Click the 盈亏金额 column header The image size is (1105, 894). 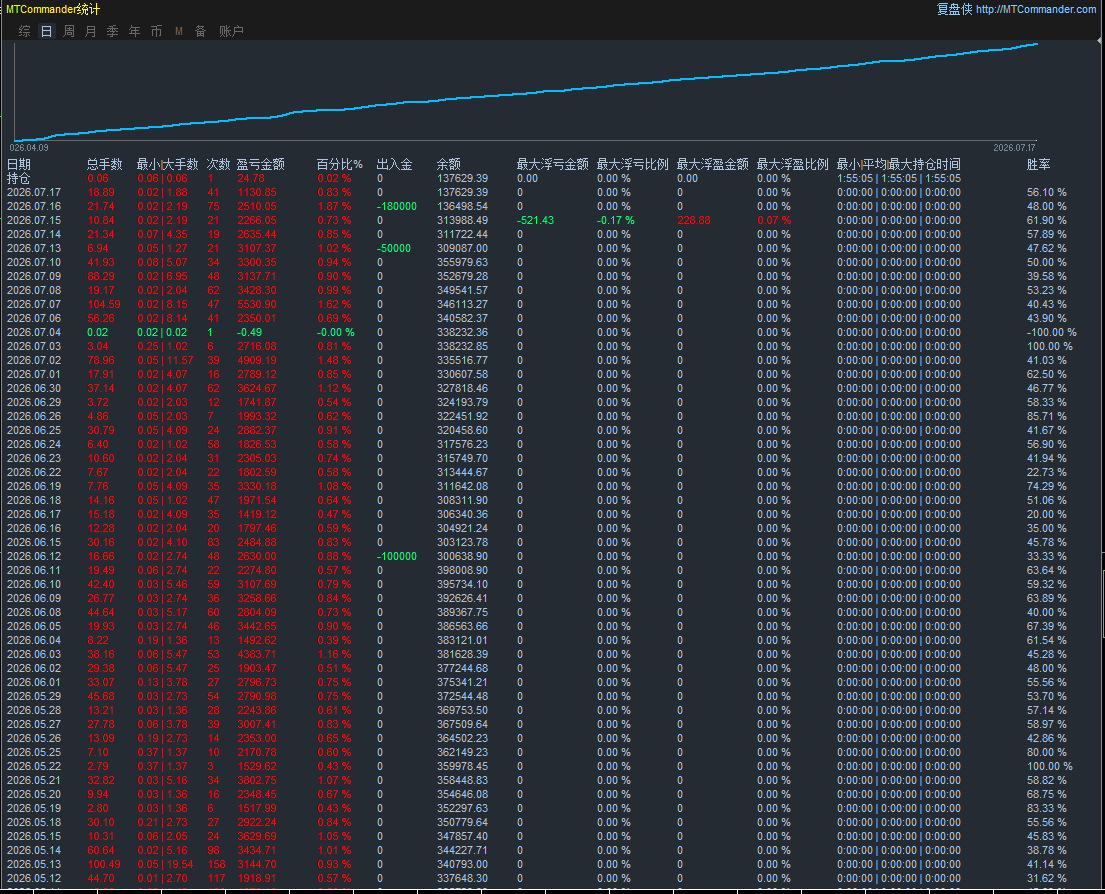(260, 164)
